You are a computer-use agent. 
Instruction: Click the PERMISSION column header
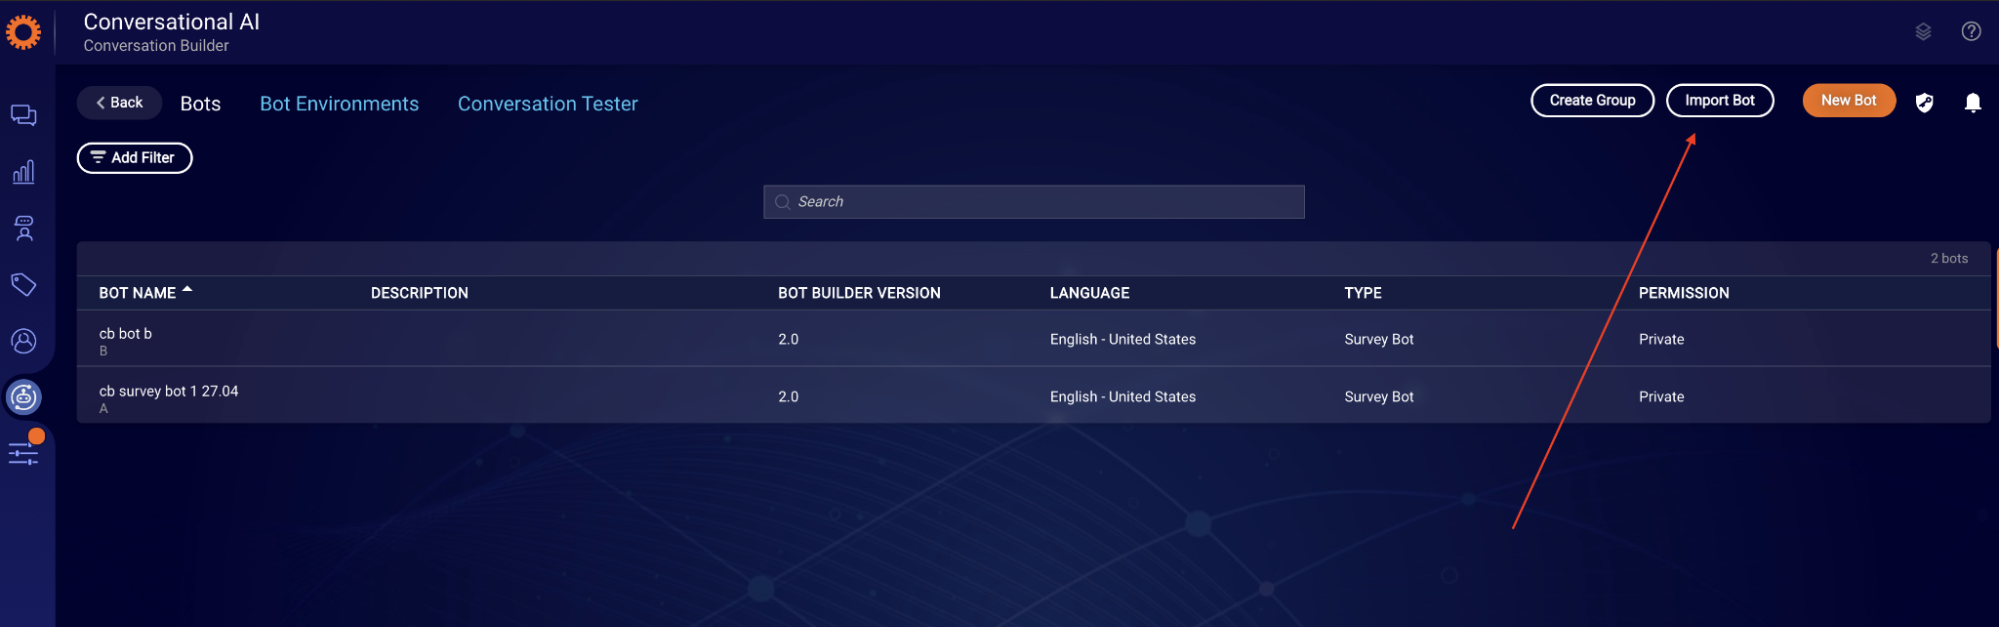point(1683,293)
